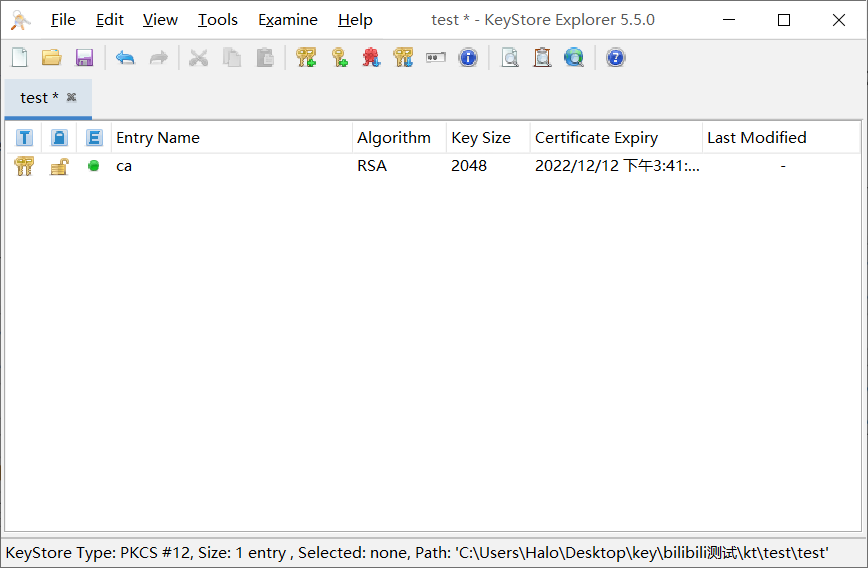Screen dimensions: 868x568
Task: Open the View menu
Action: 160,20
